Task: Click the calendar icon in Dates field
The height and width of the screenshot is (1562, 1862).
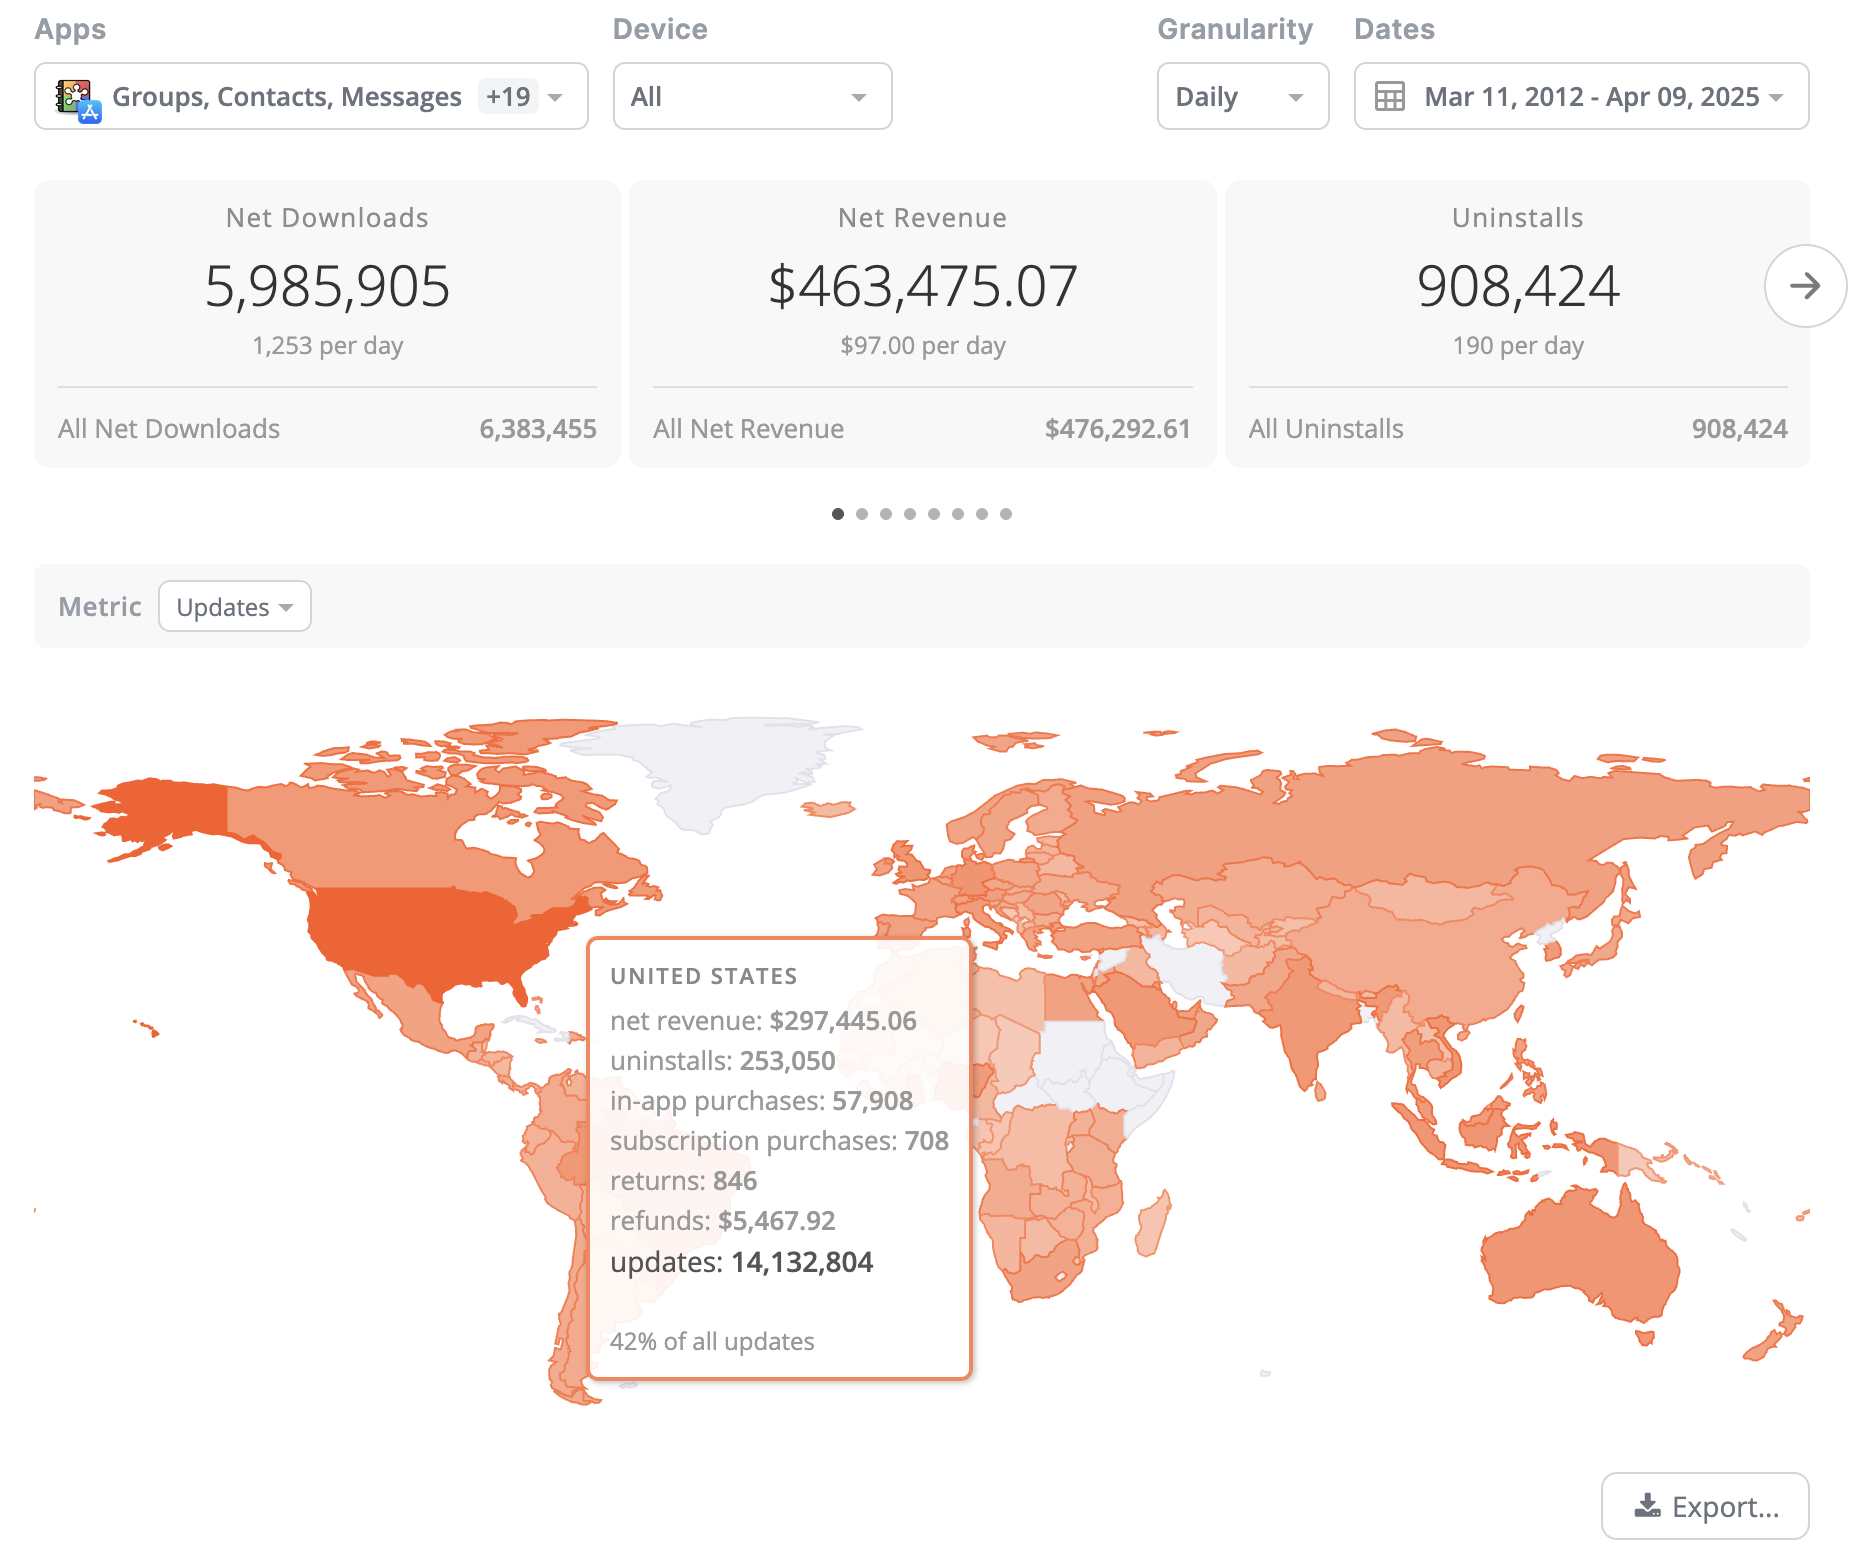Action: coord(1389,97)
